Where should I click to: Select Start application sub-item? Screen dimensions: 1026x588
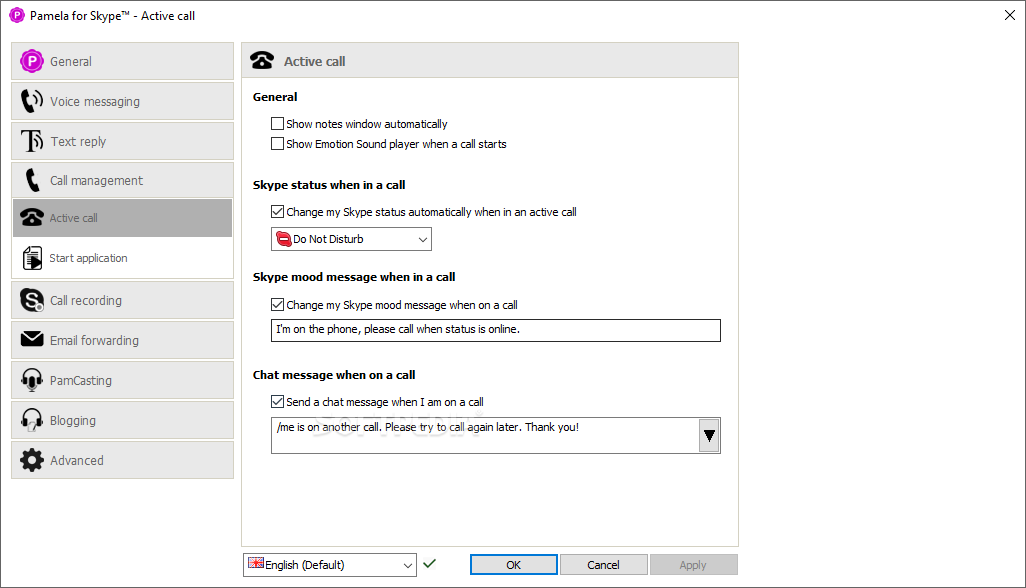pos(122,258)
